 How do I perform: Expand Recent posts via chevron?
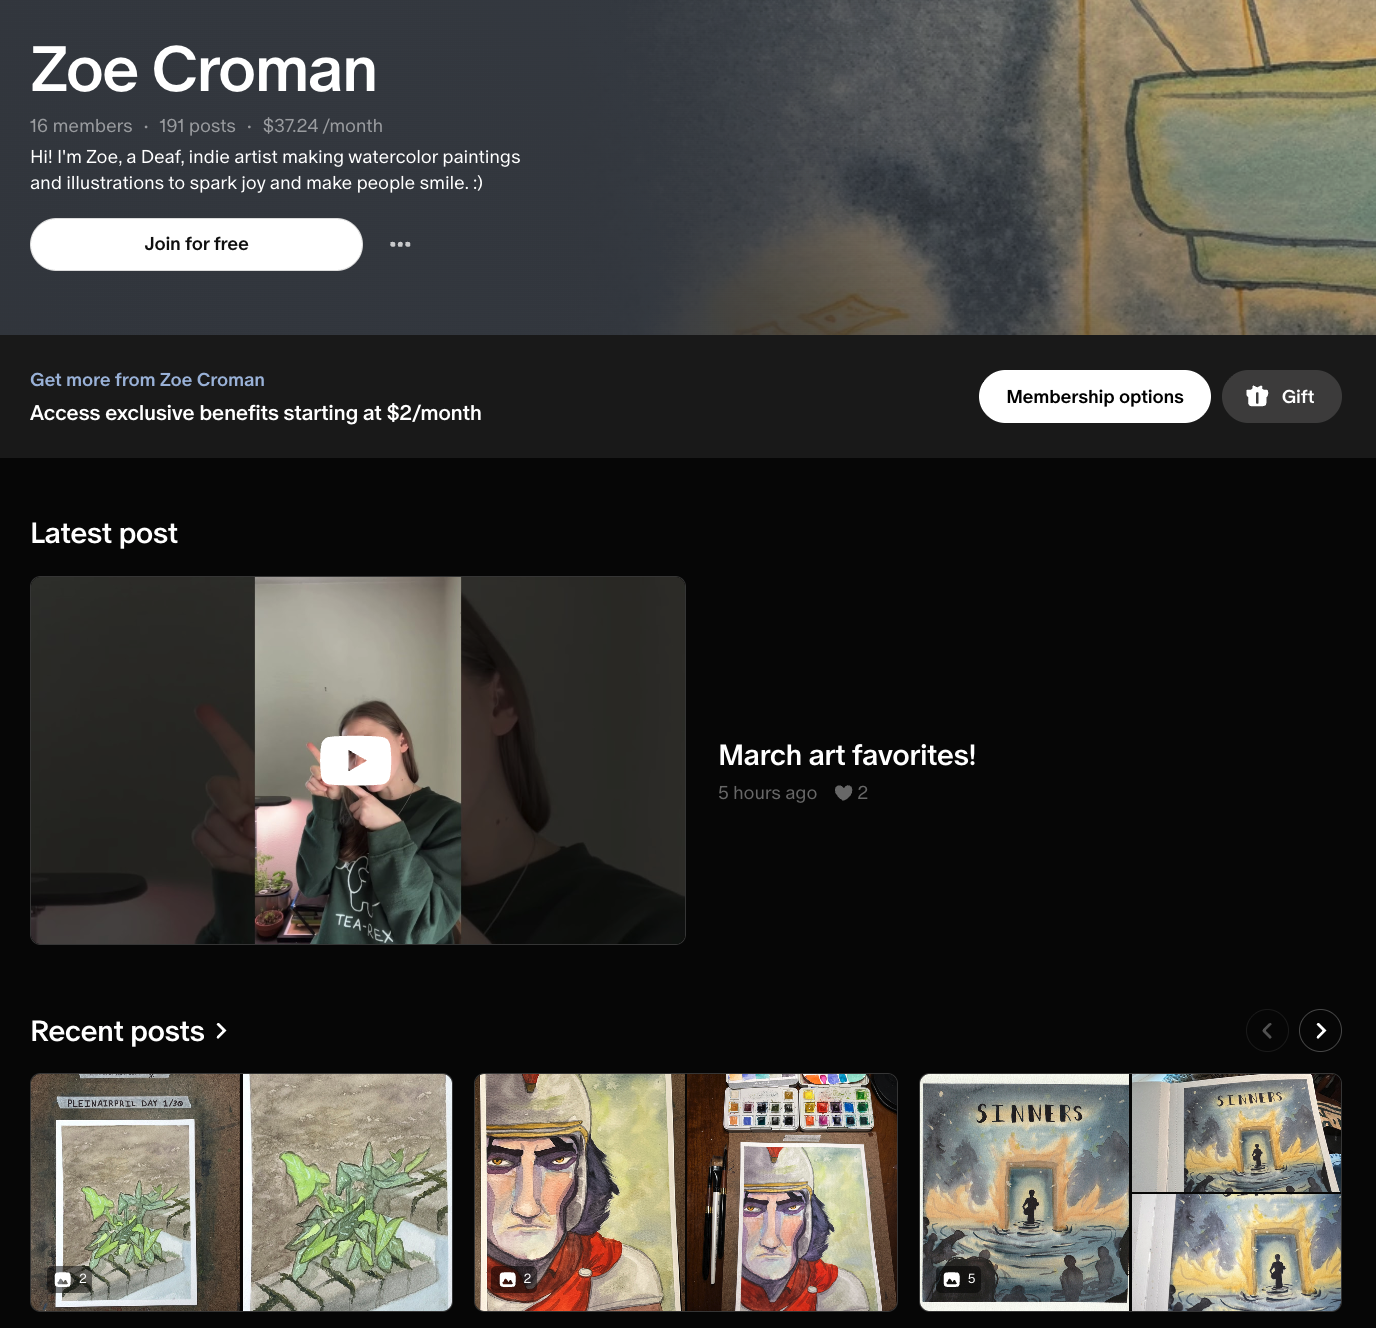click(221, 1031)
